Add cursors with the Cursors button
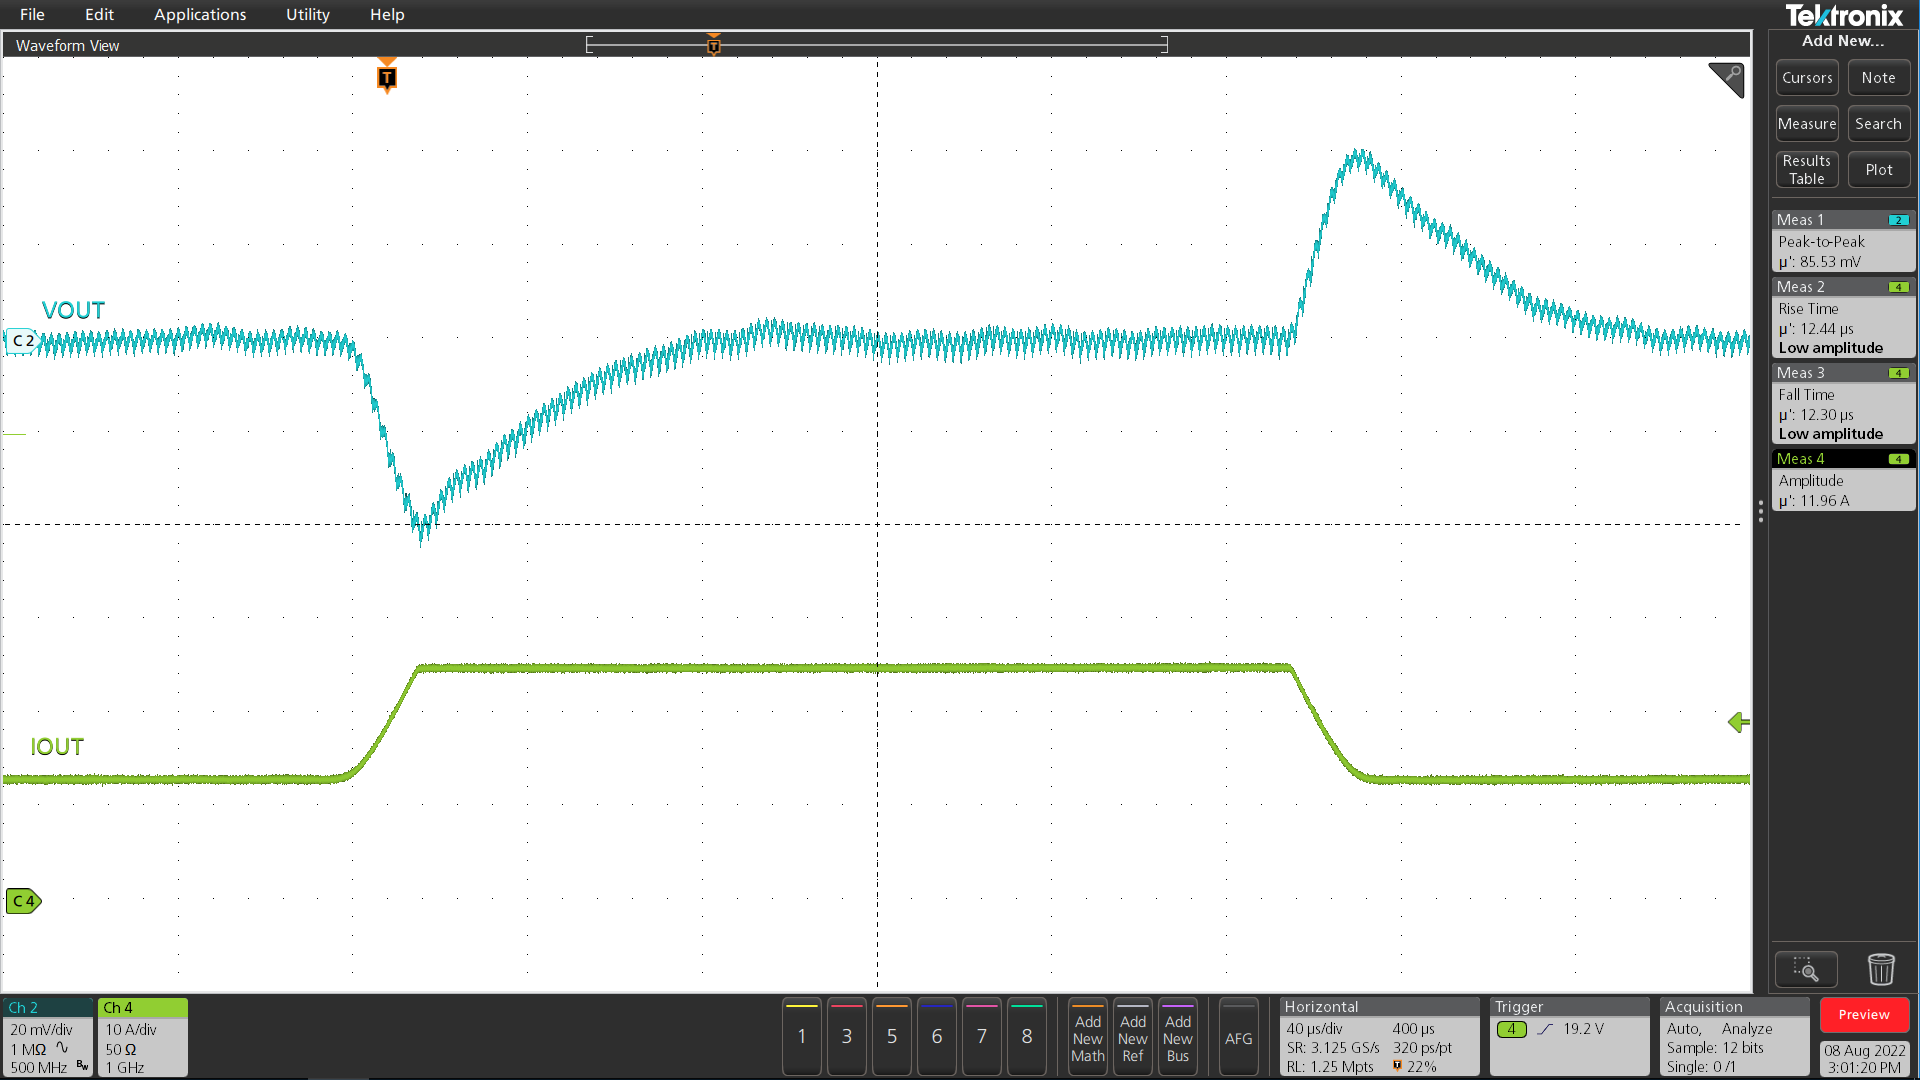Viewport: 1920px width, 1080px height. click(1806, 77)
